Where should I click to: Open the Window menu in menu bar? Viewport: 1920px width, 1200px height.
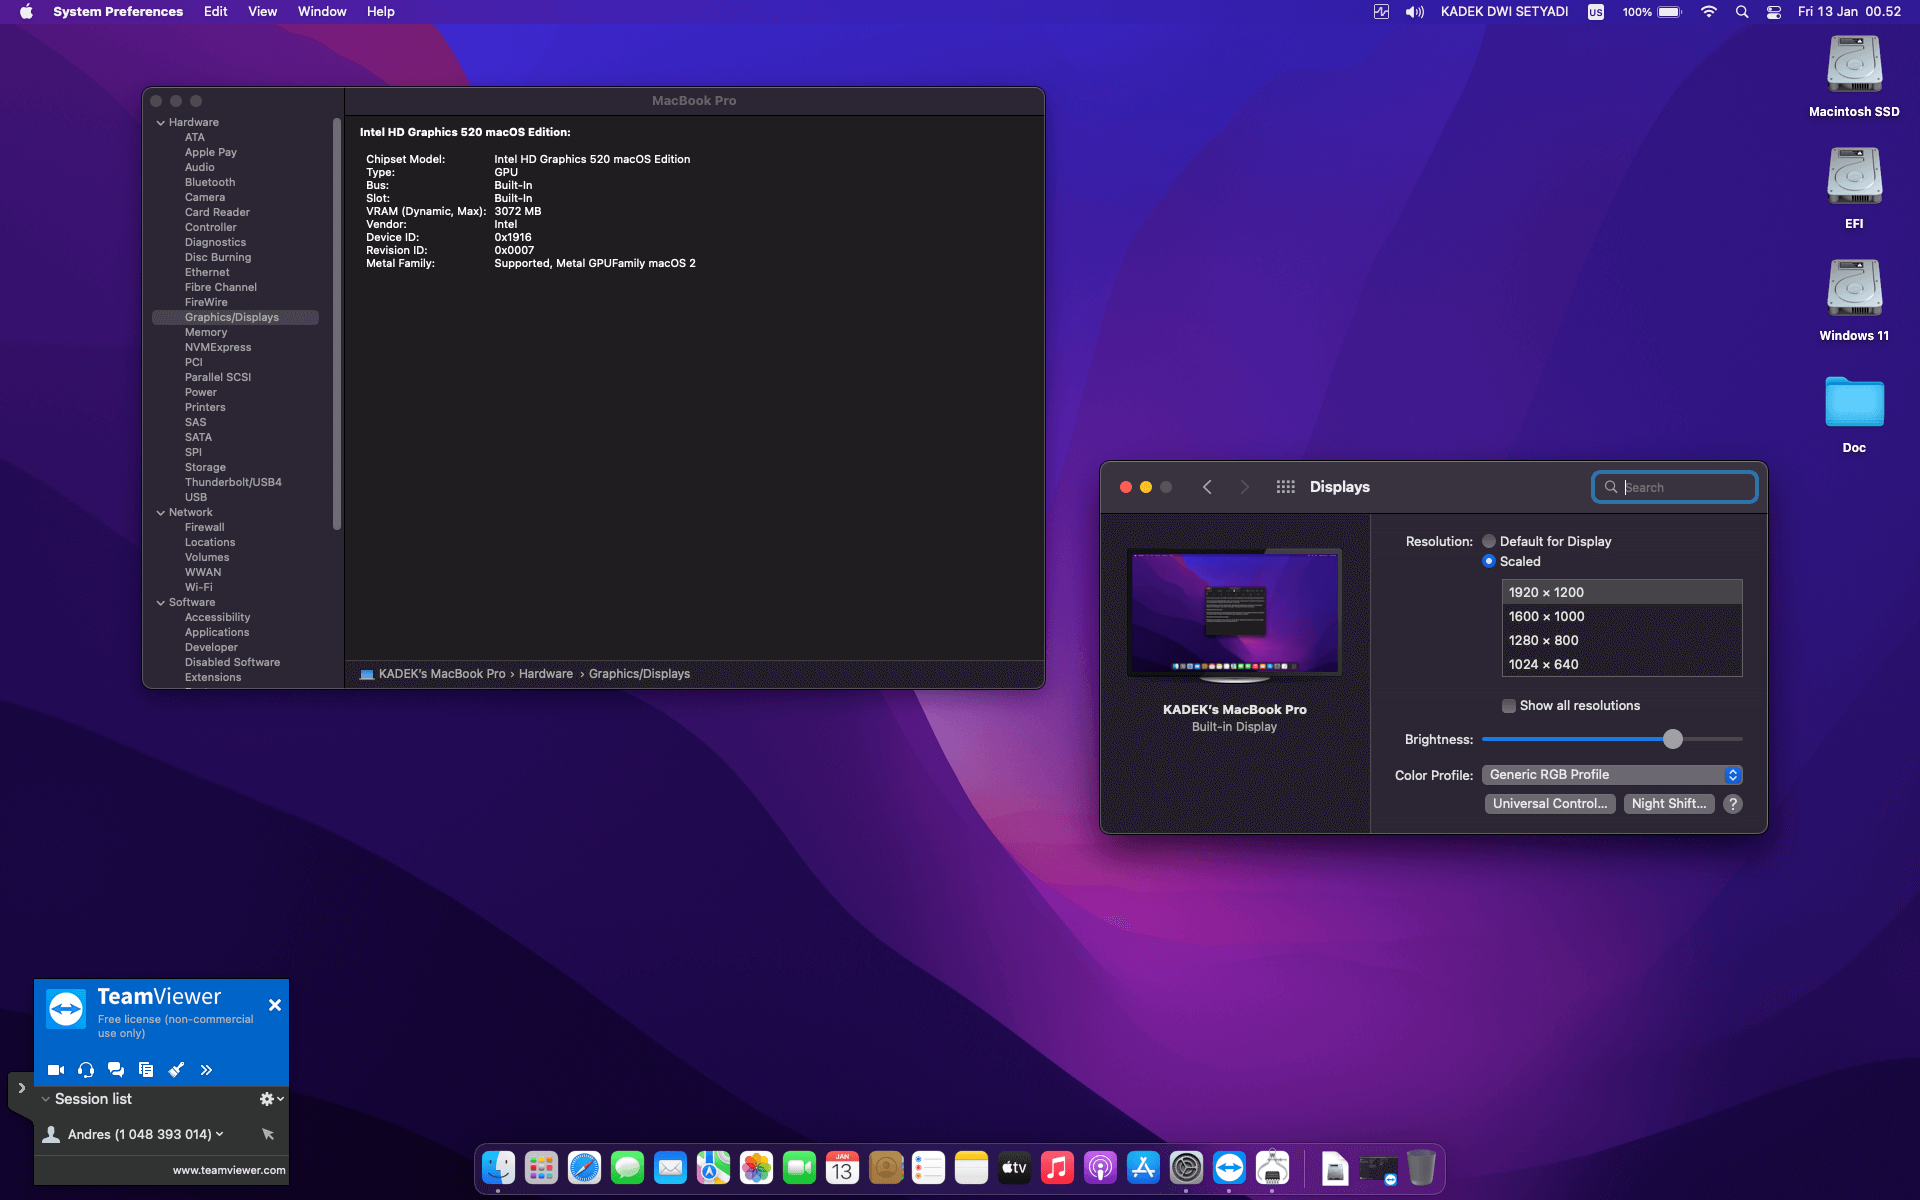321,12
